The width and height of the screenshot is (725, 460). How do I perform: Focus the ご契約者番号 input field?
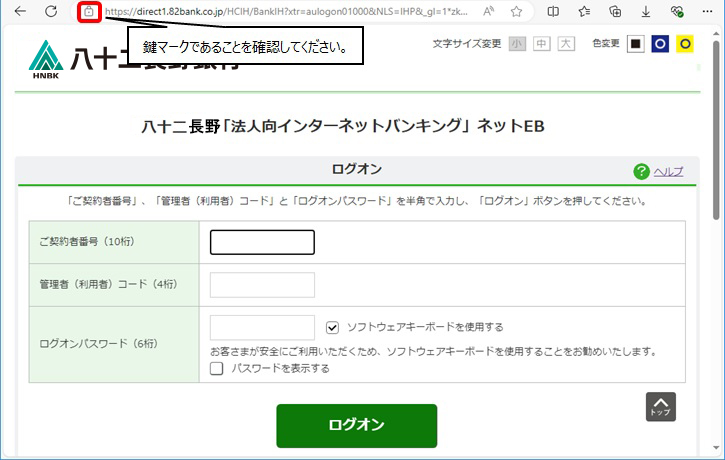(262, 242)
